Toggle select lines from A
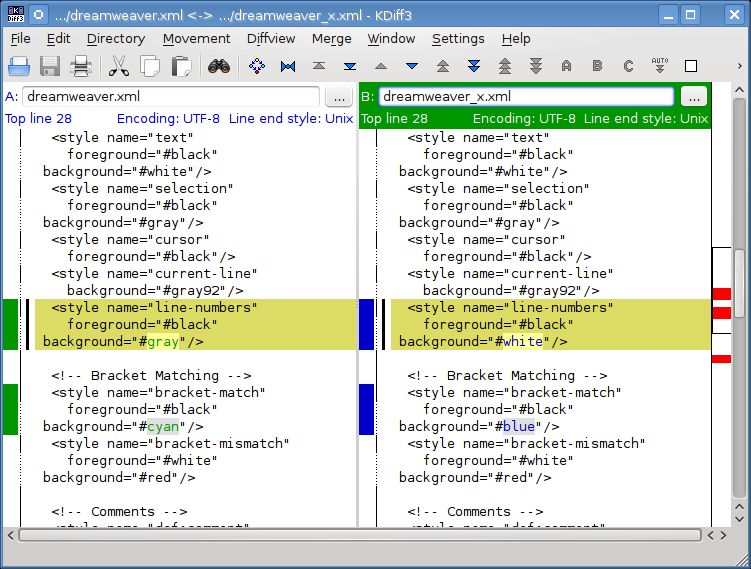751x569 pixels. click(567, 66)
